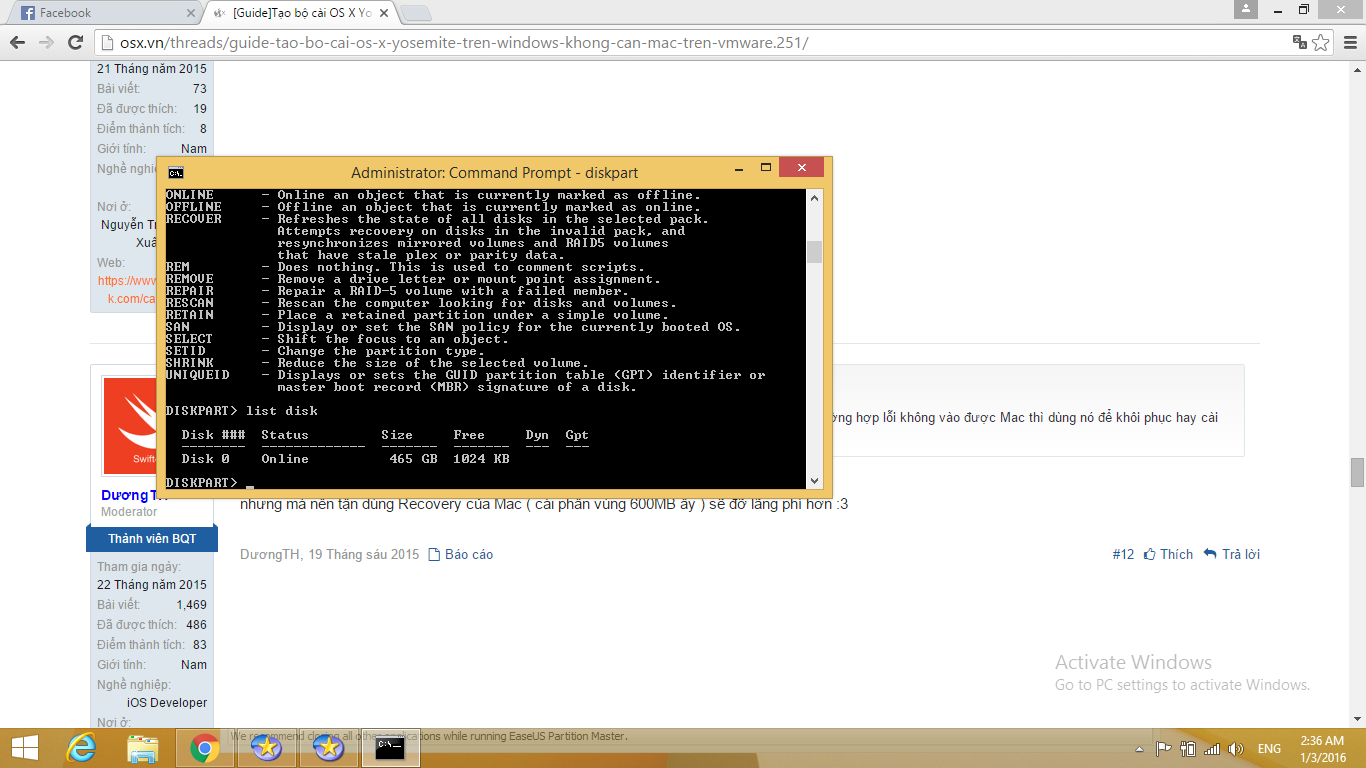The width and height of the screenshot is (1366, 768).
Task: Click the volume speaker icon in system tray
Action: (x=1236, y=749)
